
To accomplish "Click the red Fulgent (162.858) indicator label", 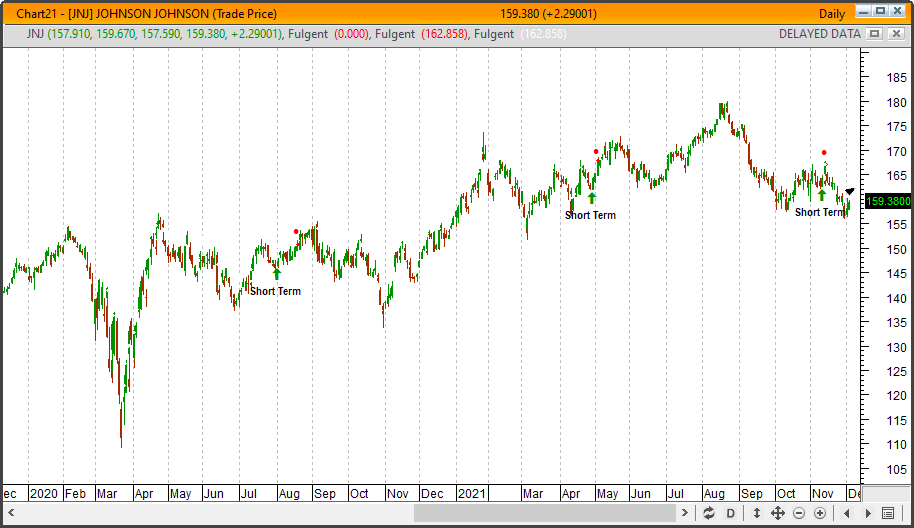I will [x=421, y=34].
